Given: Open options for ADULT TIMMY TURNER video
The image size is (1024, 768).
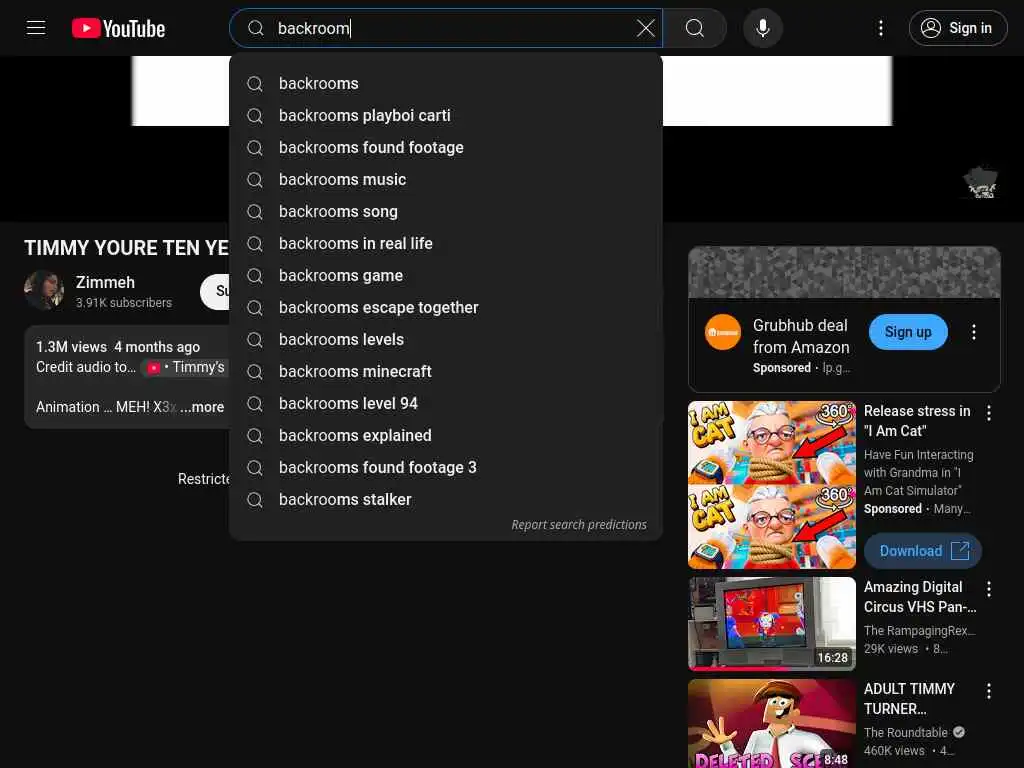Looking at the screenshot, I should (x=989, y=691).
